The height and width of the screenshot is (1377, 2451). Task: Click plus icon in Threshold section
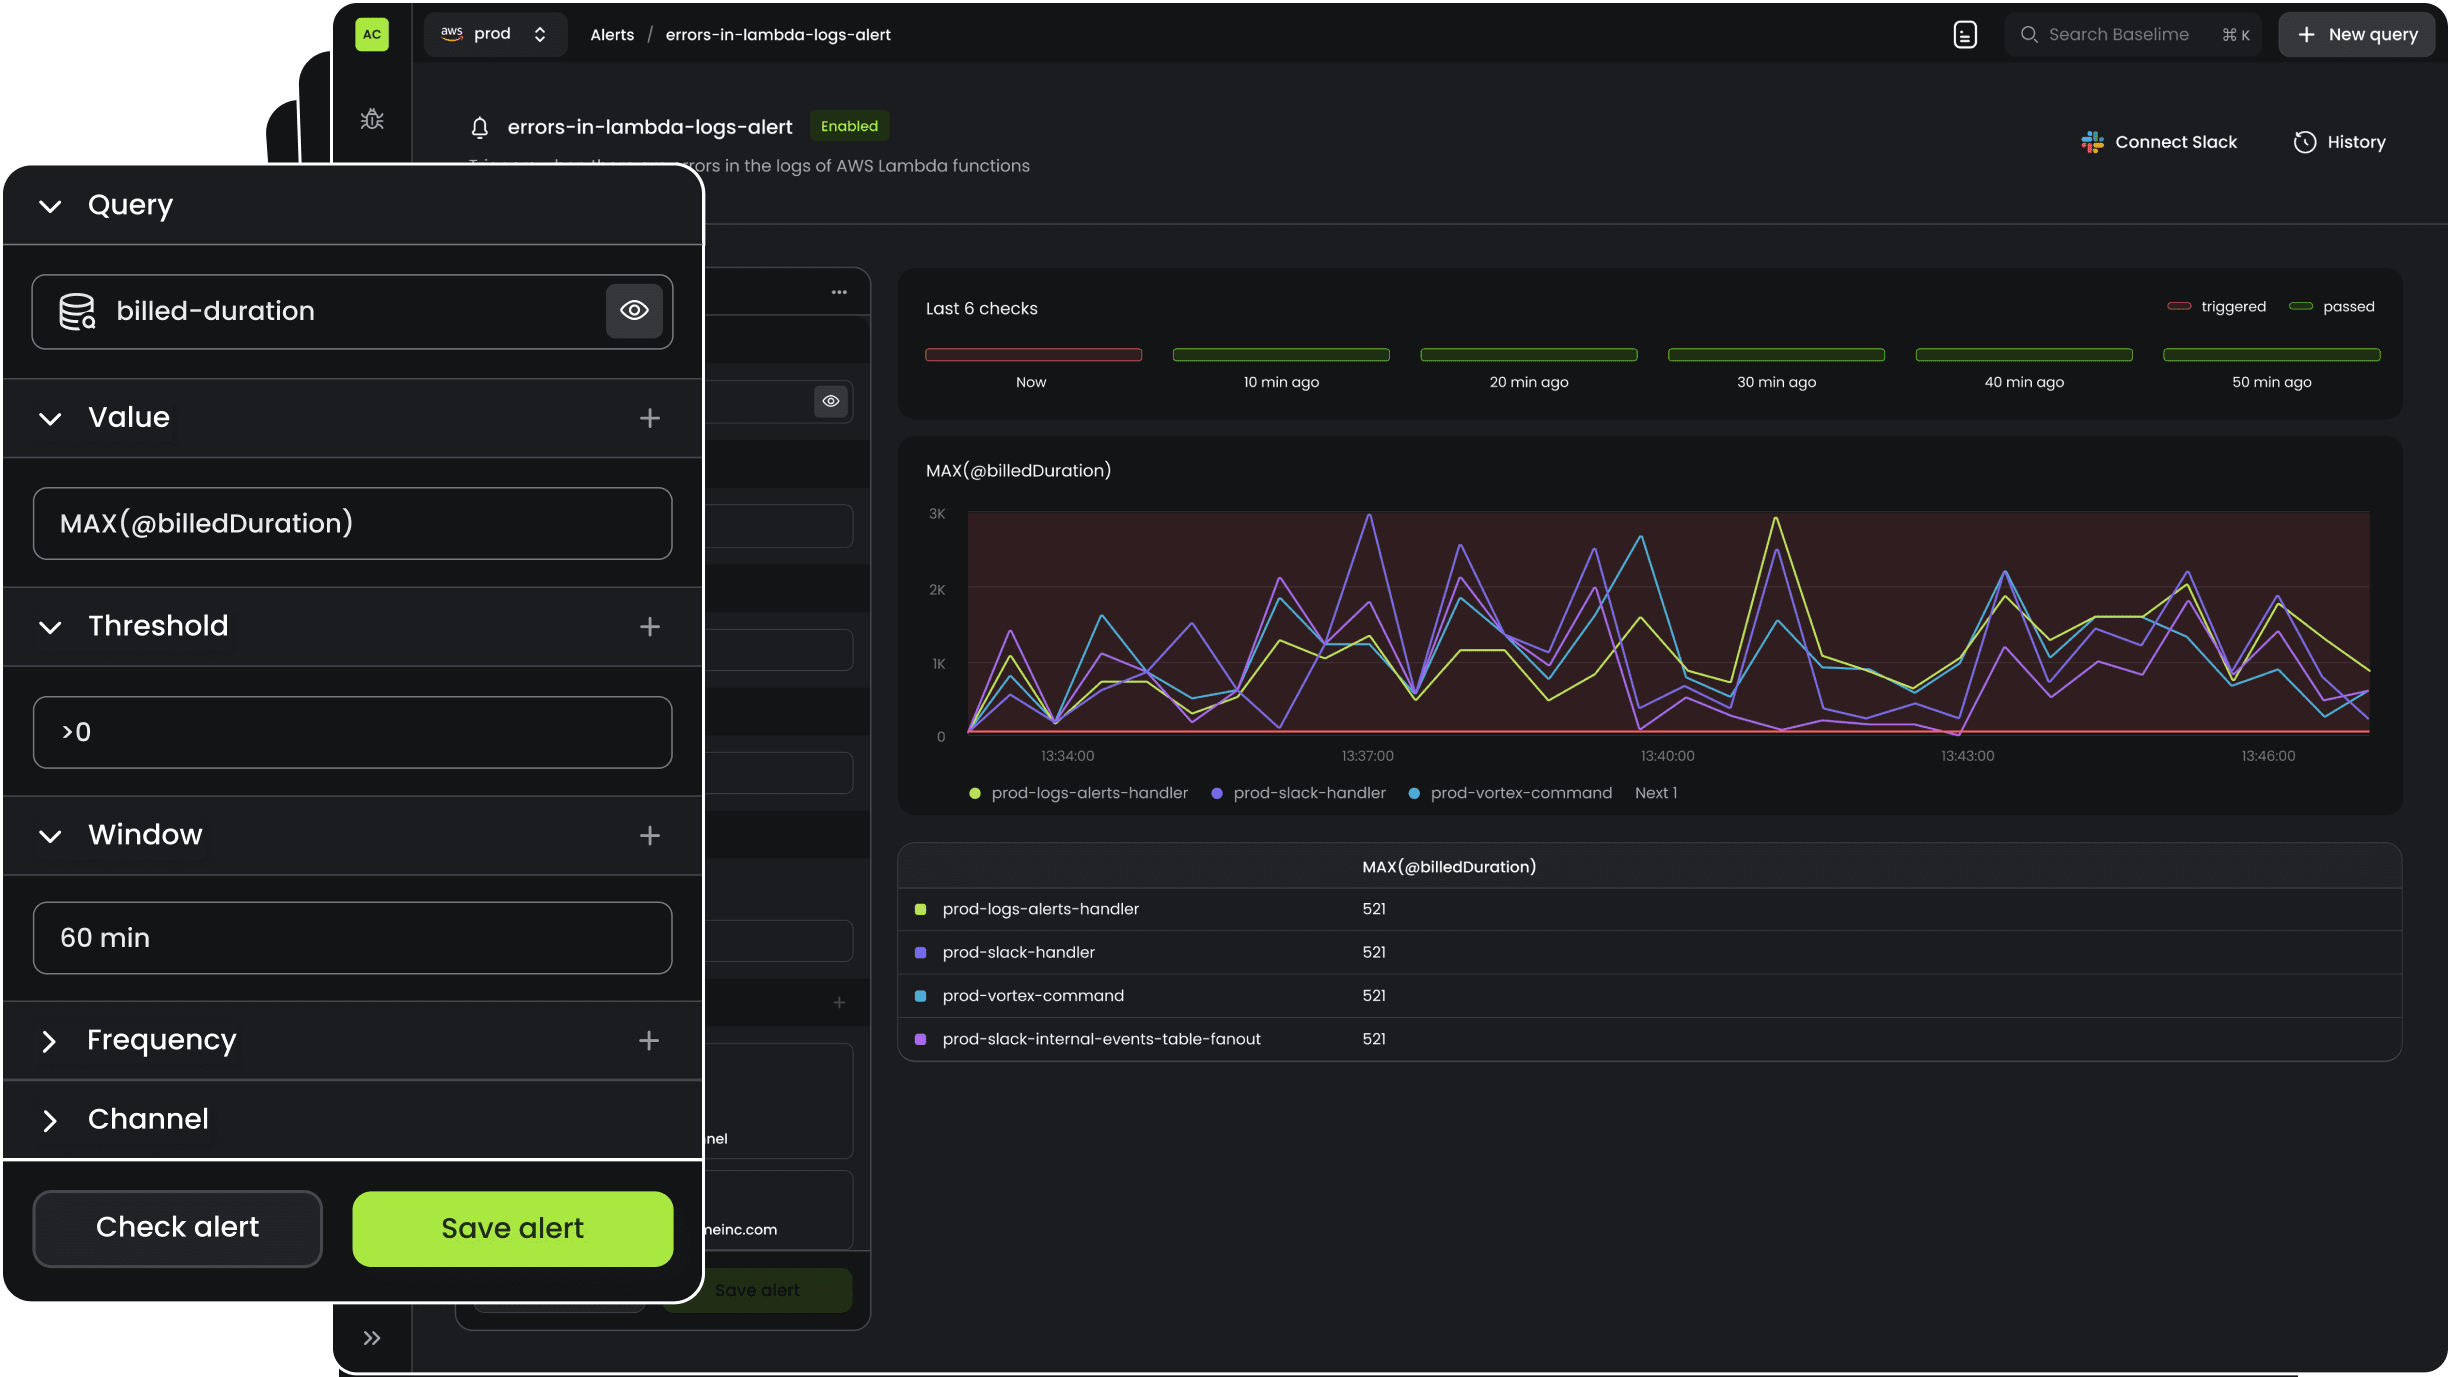pyautogui.click(x=649, y=627)
